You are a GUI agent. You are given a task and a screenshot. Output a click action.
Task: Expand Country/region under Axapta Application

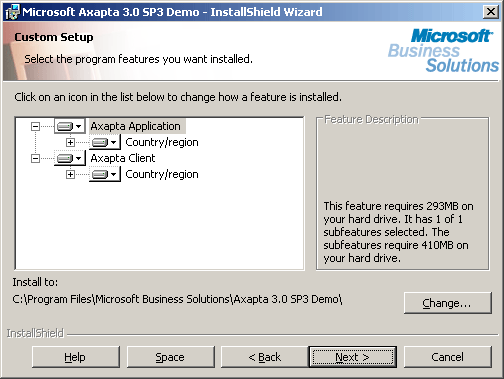coord(70,142)
